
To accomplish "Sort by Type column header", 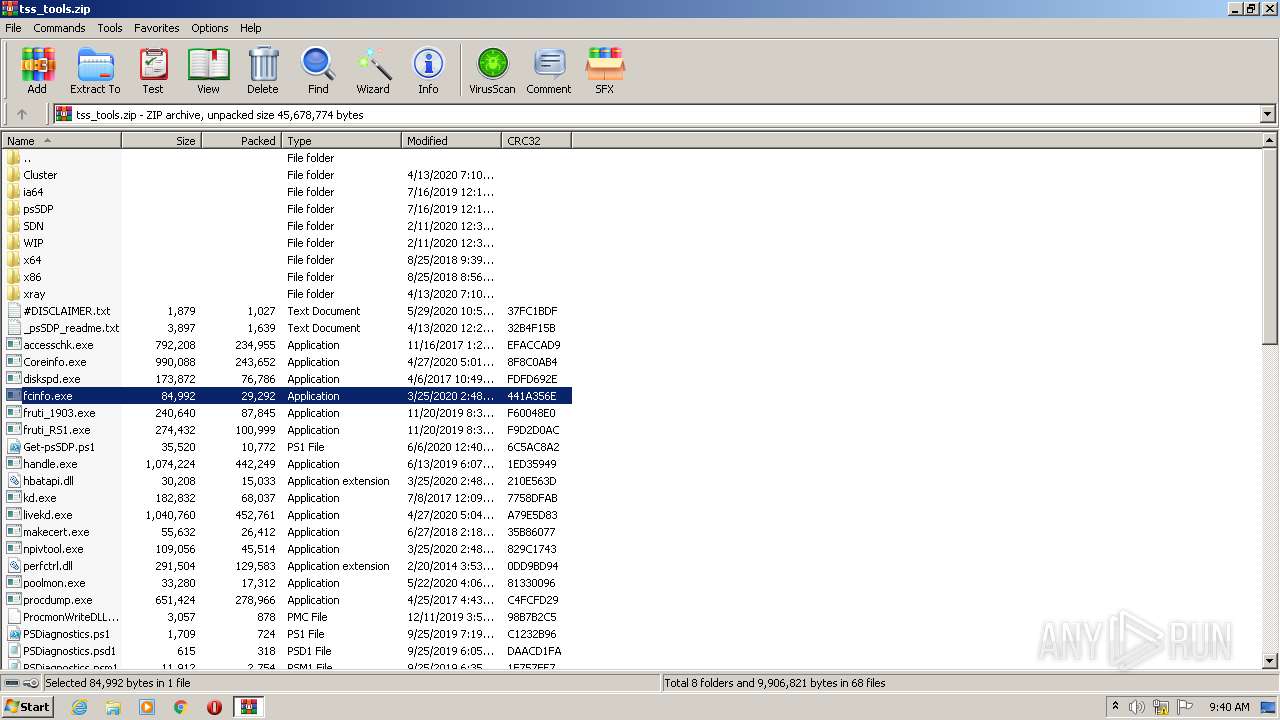I will (x=341, y=141).
